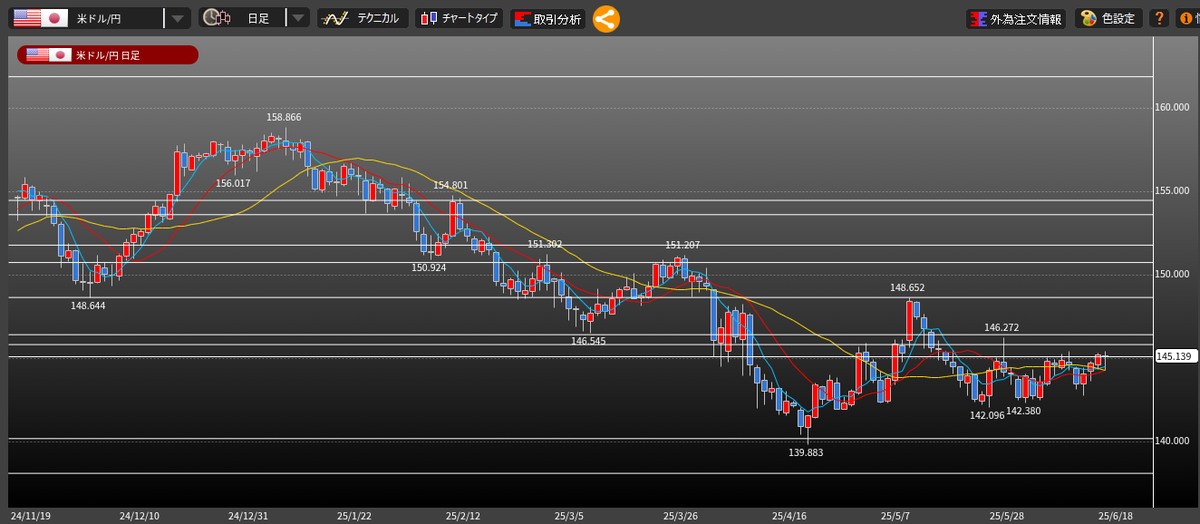
Task: Click the 140.000 price axis label
Action: (x=1172, y=440)
